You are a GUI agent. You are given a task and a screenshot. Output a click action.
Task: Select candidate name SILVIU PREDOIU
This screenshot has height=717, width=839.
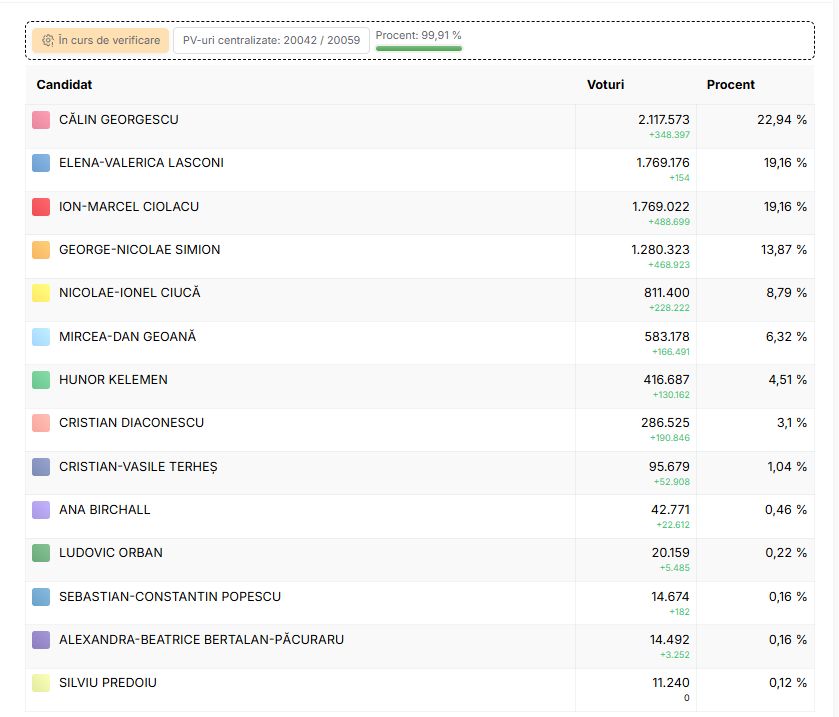(108, 683)
